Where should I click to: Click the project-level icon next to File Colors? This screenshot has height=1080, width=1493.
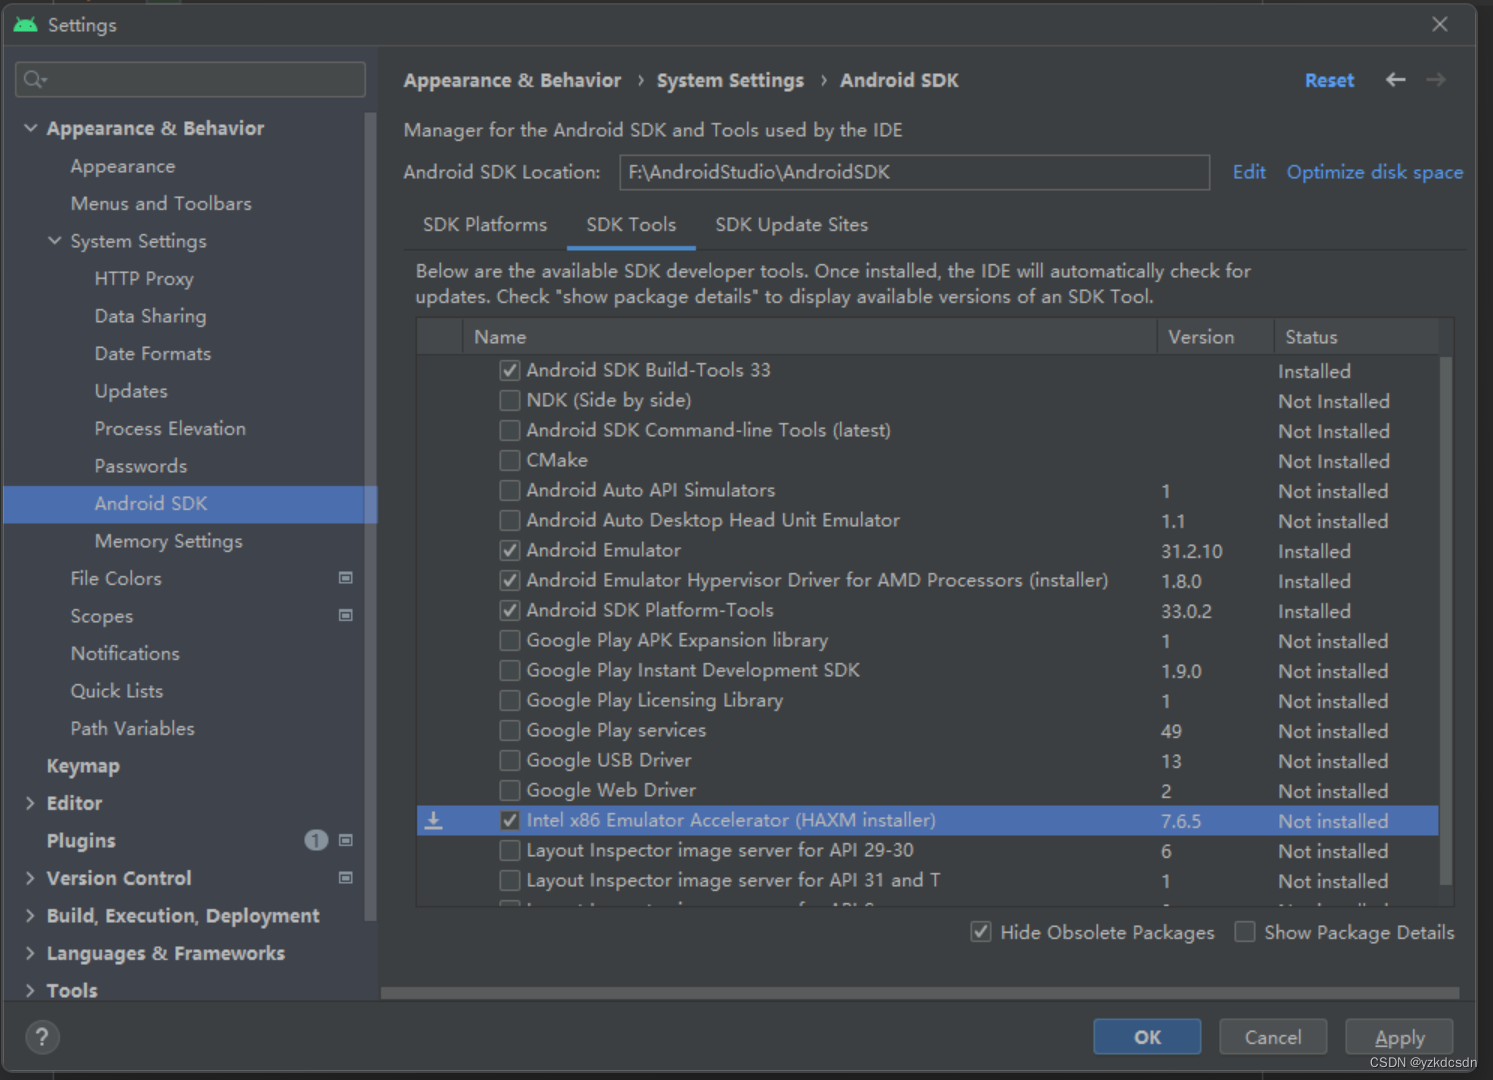point(346,578)
